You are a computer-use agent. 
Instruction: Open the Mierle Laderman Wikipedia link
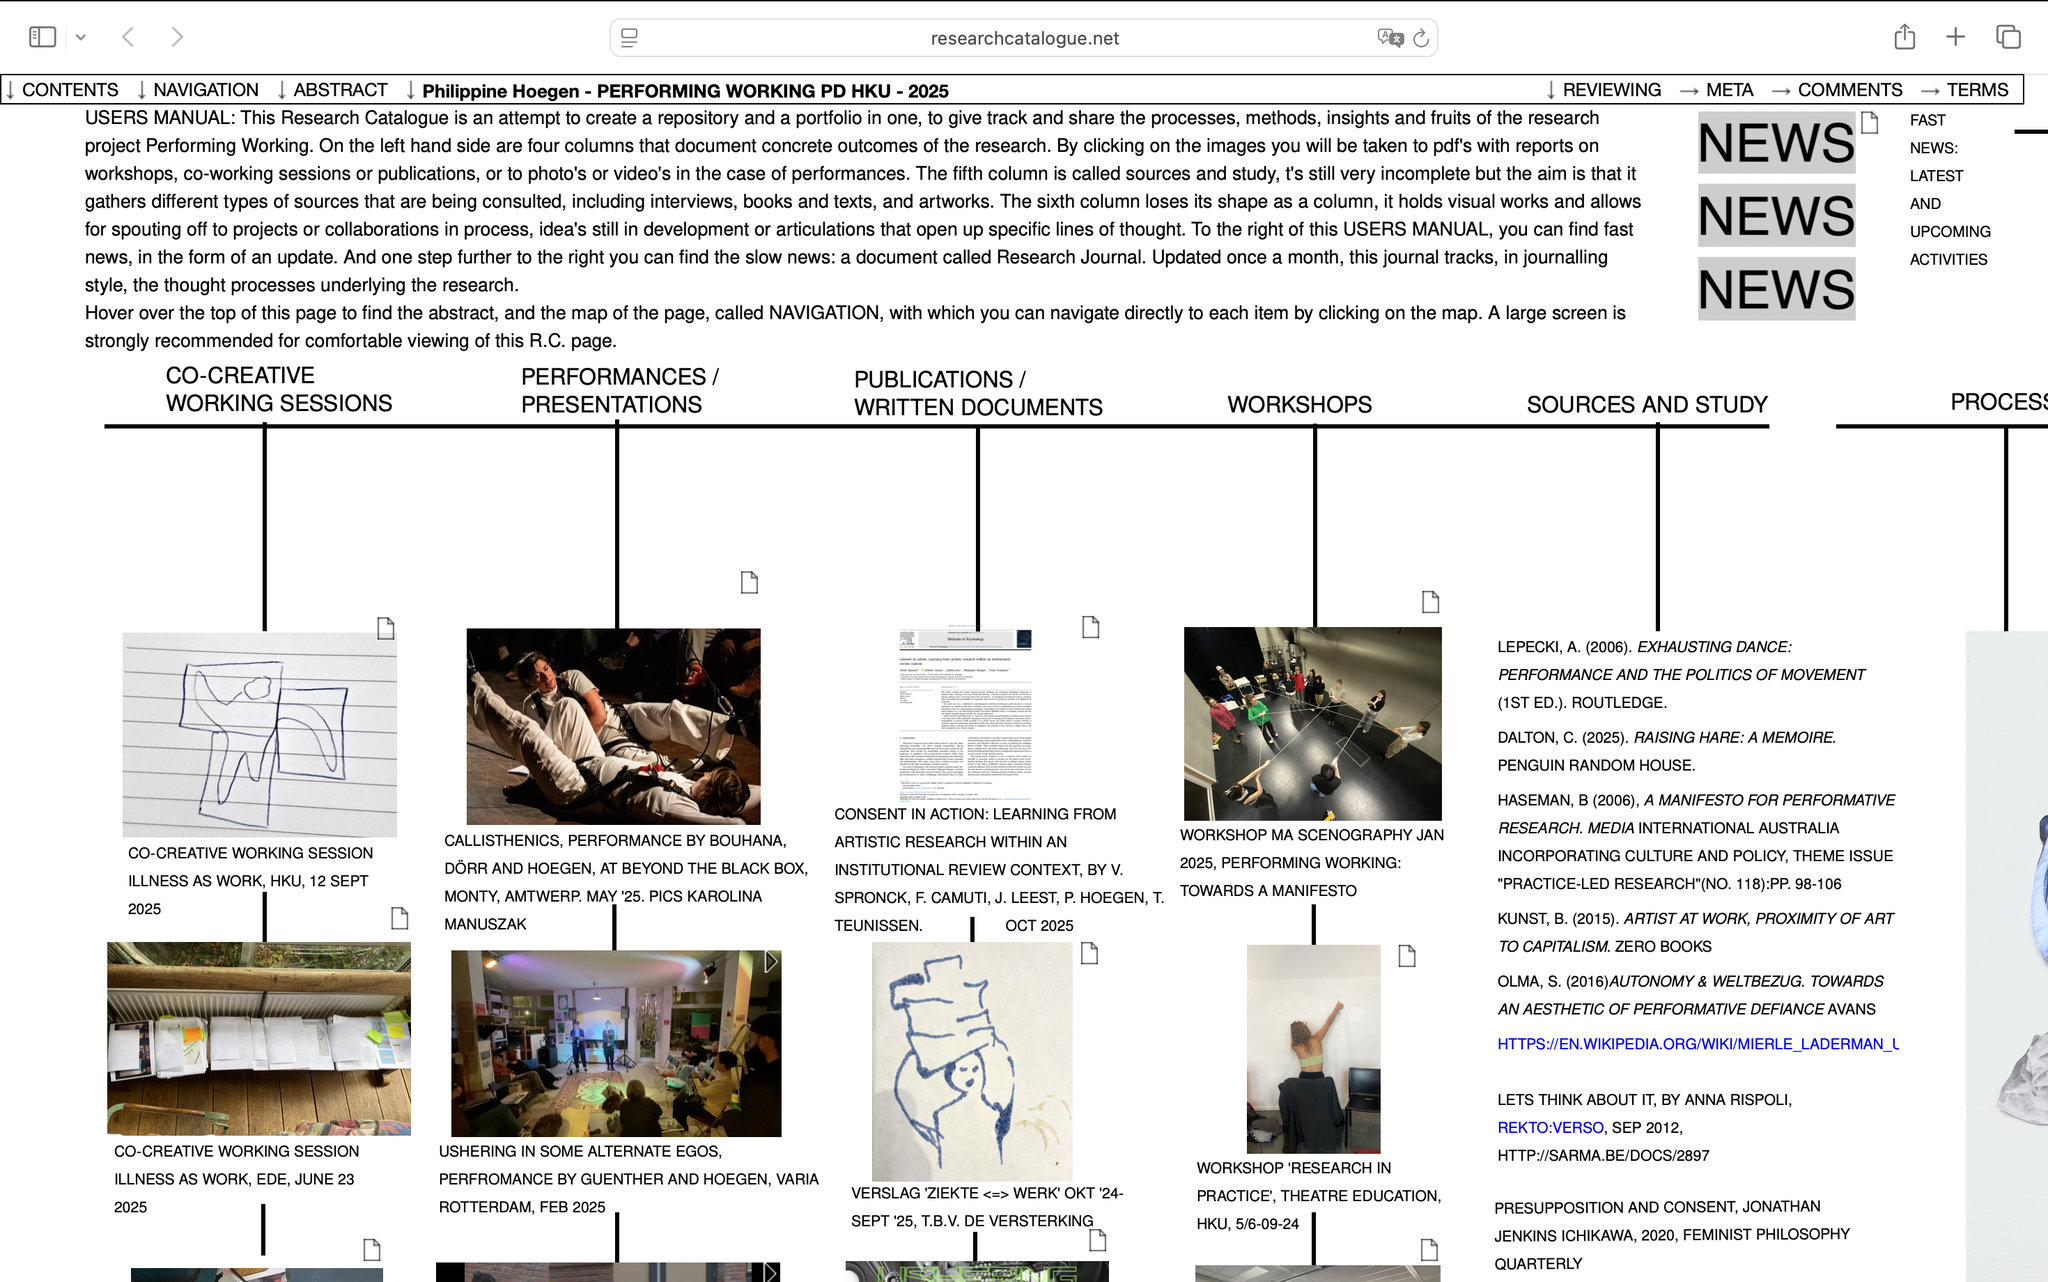(x=1696, y=1044)
